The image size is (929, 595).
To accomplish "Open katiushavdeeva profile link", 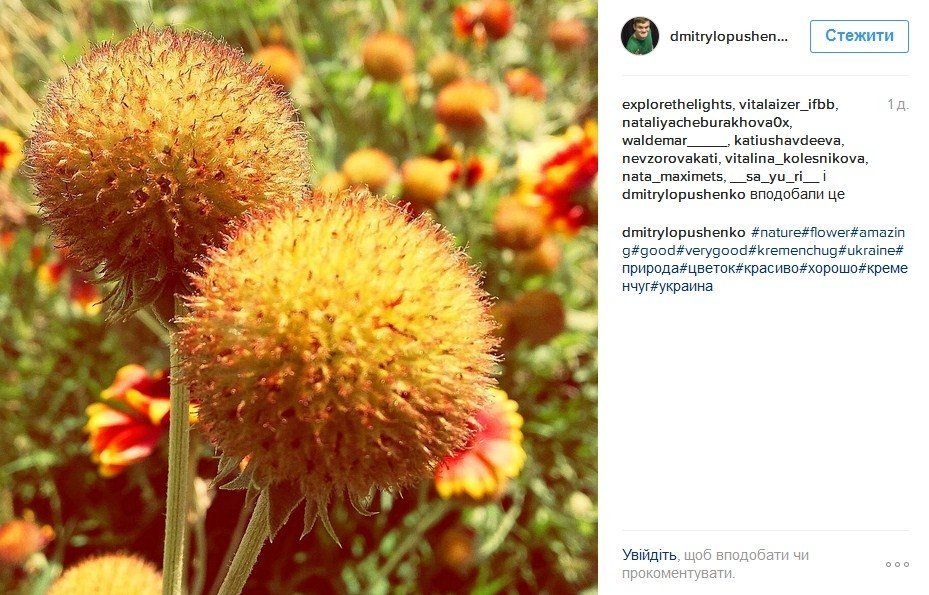I will coord(787,140).
